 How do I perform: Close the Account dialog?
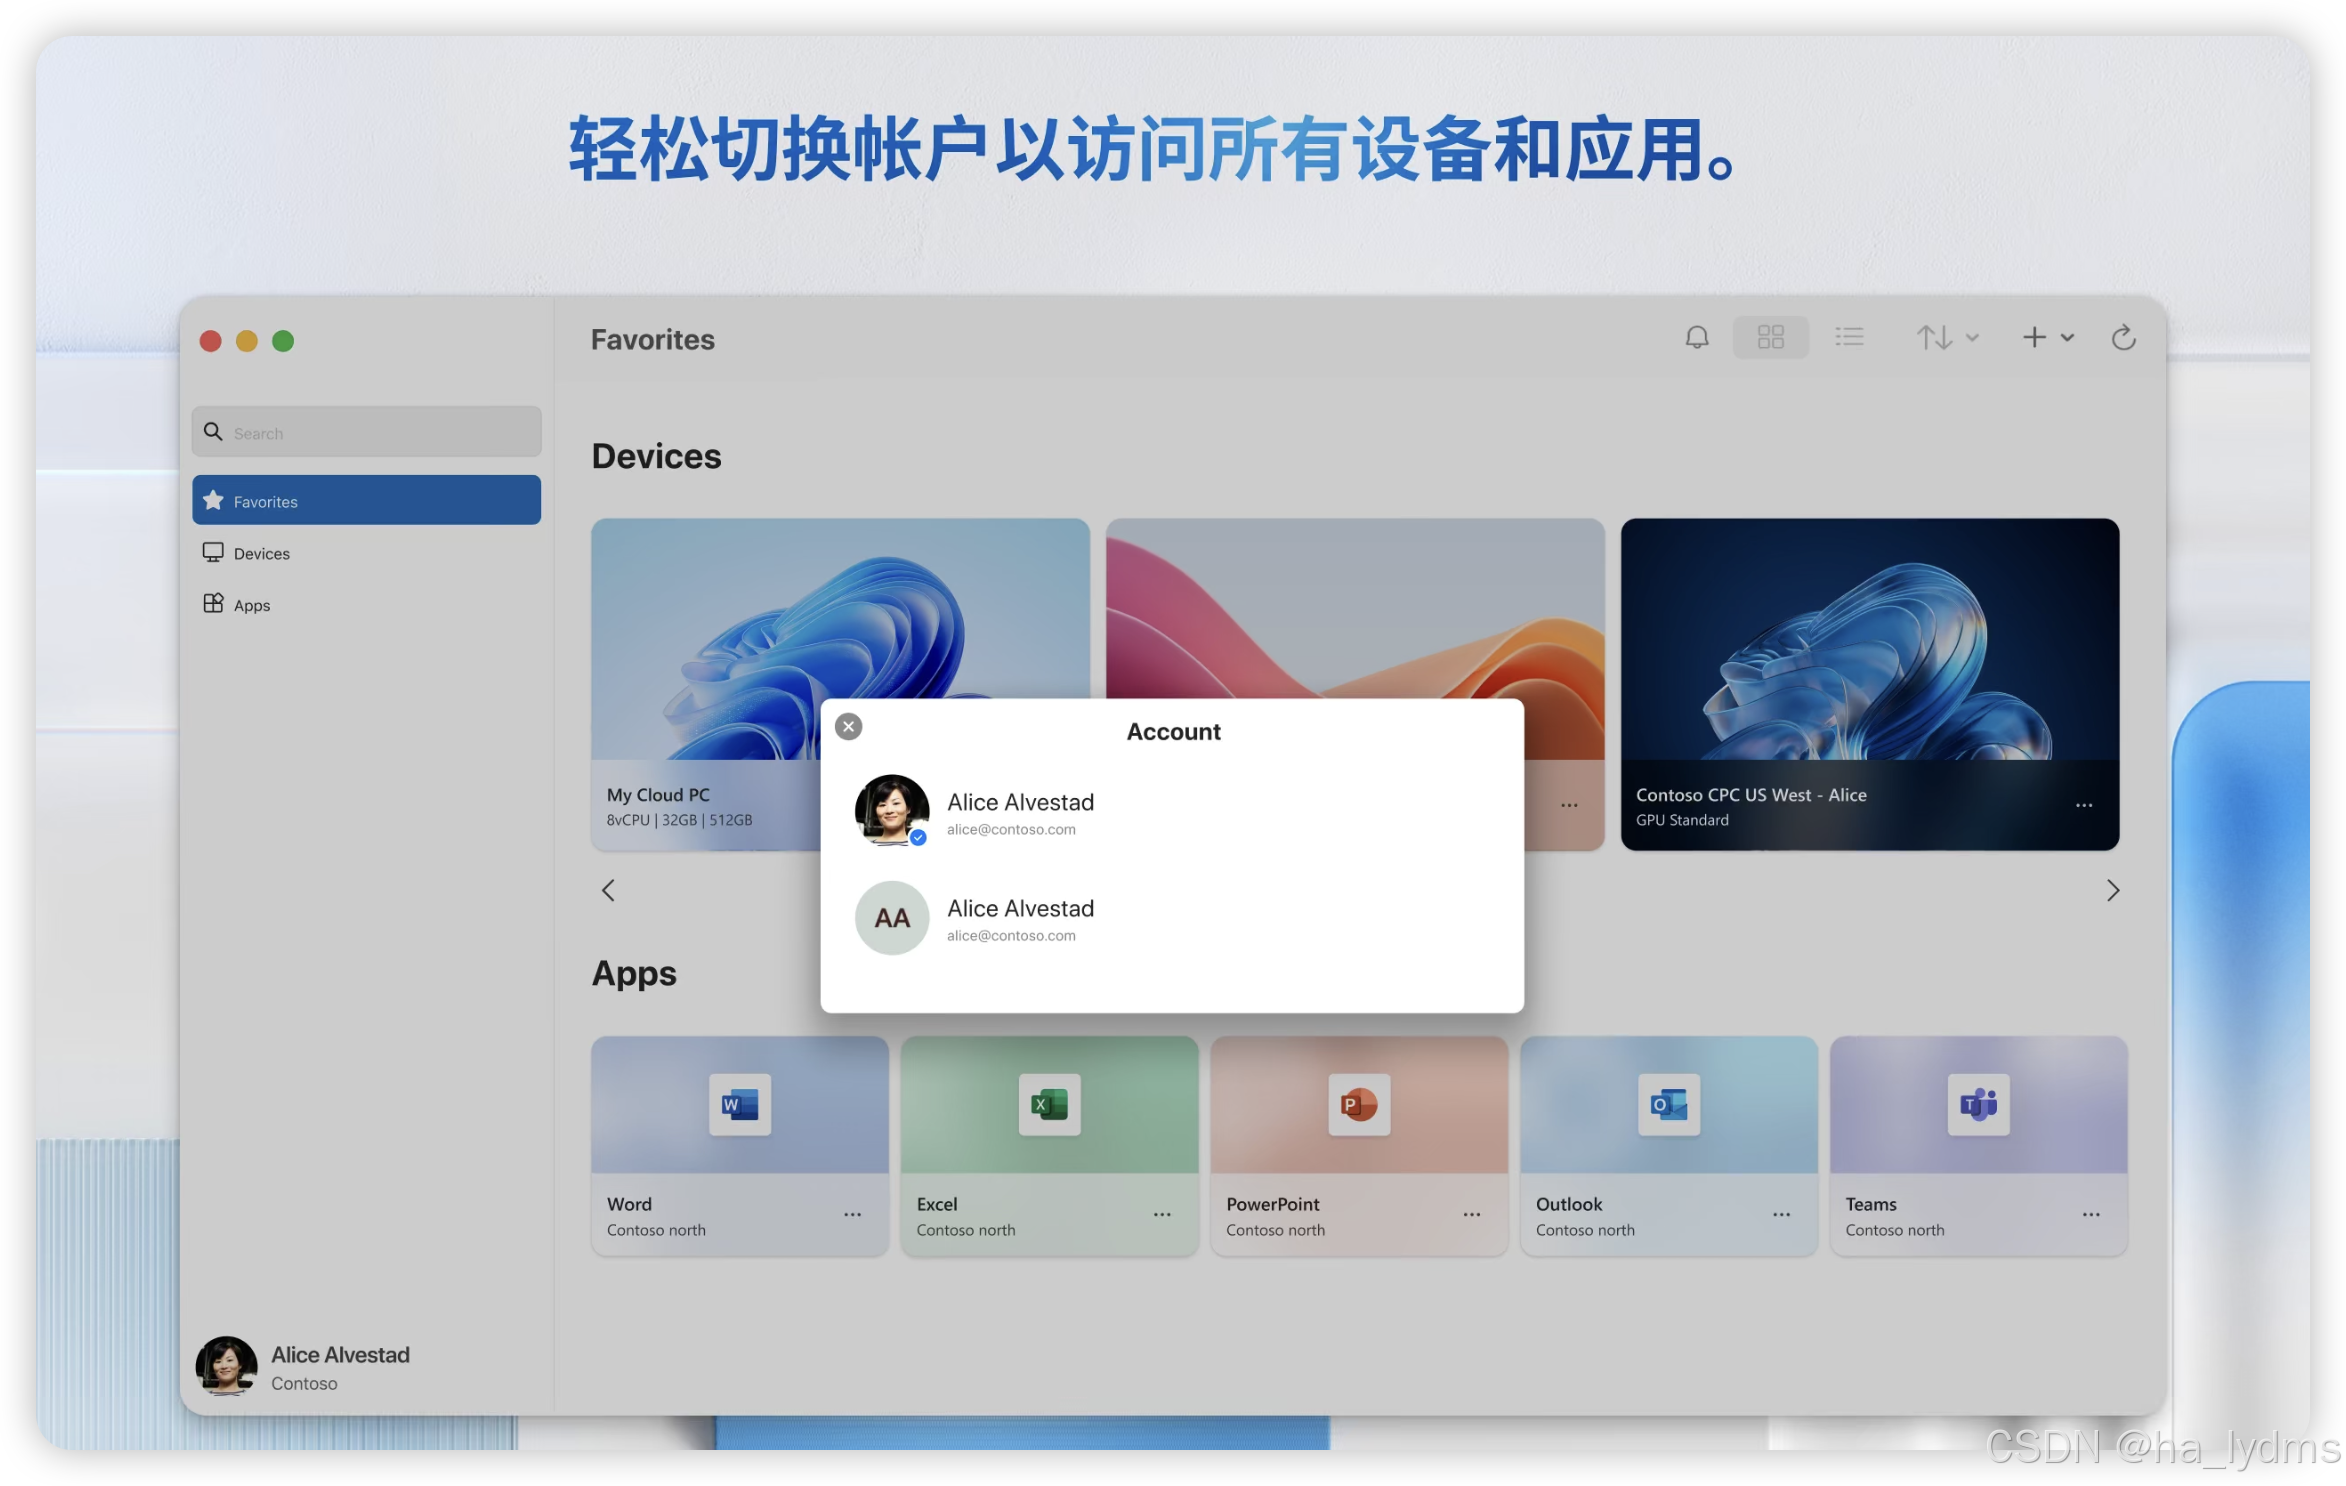click(x=848, y=727)
